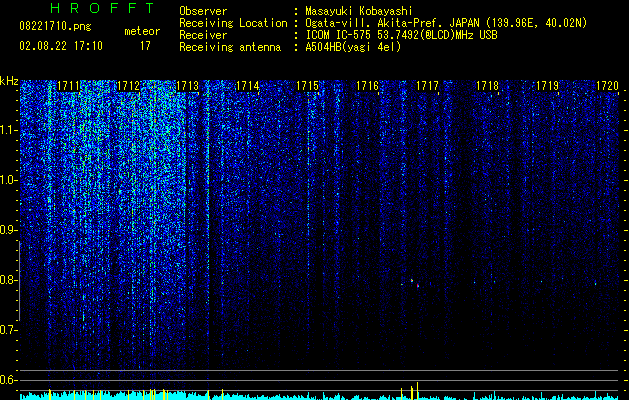Click the 1.0 kHz axis label
629x400 pixels.
coord(7,180)
